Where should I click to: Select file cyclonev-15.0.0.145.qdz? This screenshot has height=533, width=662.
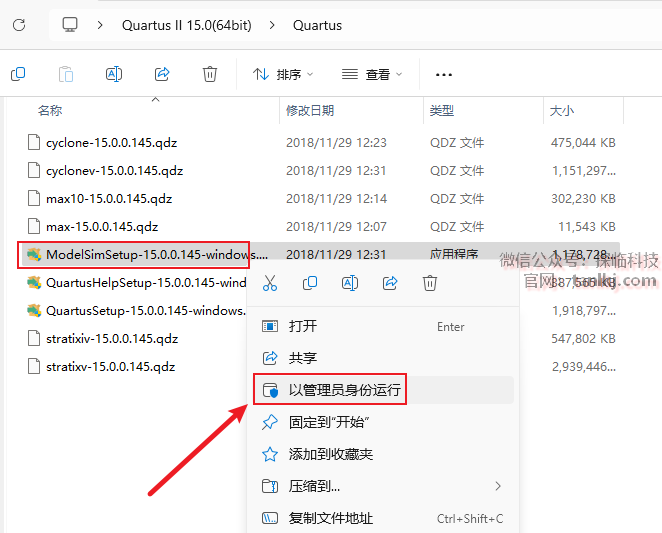(114, 171)
